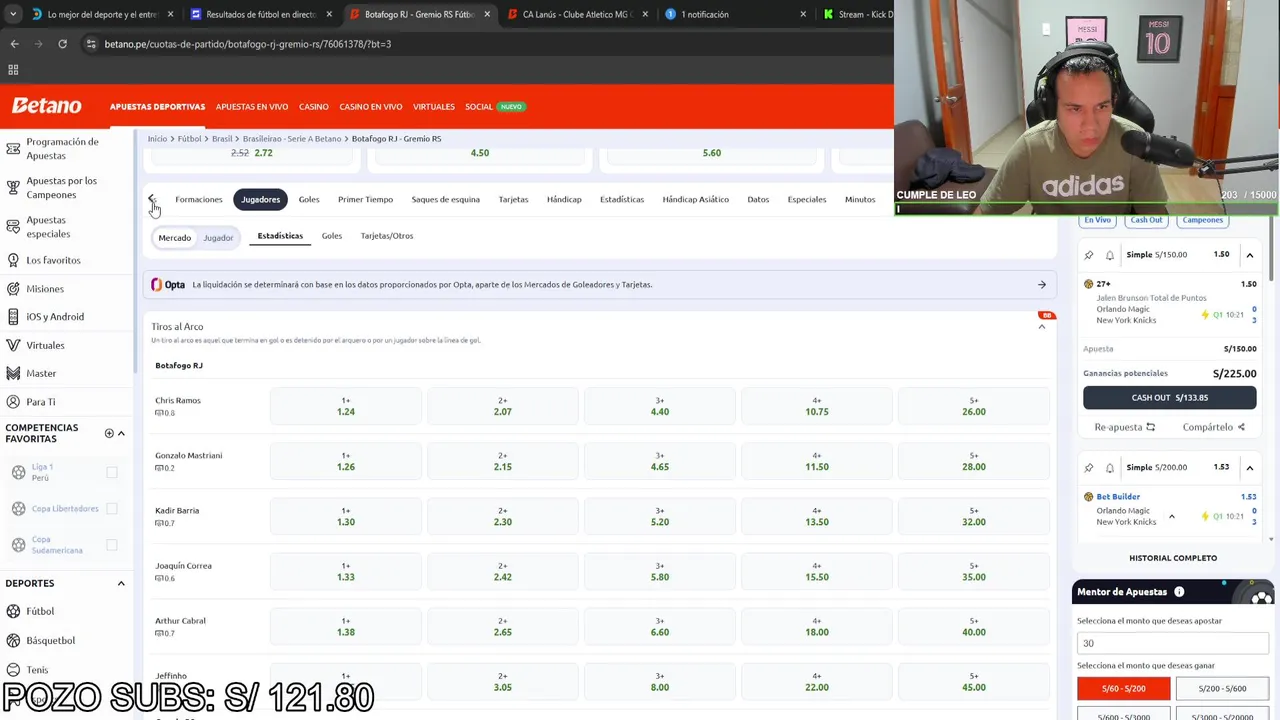Viewport: 1280px width, 720px height.
Task: Click Re-apuesta on first bet
Action: pyautogui.click(x=1125, y=427)
